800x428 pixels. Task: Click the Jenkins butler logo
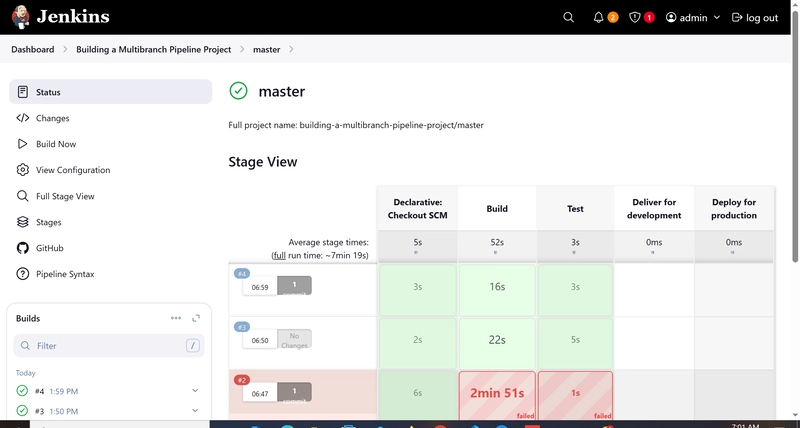coord(21,17)
